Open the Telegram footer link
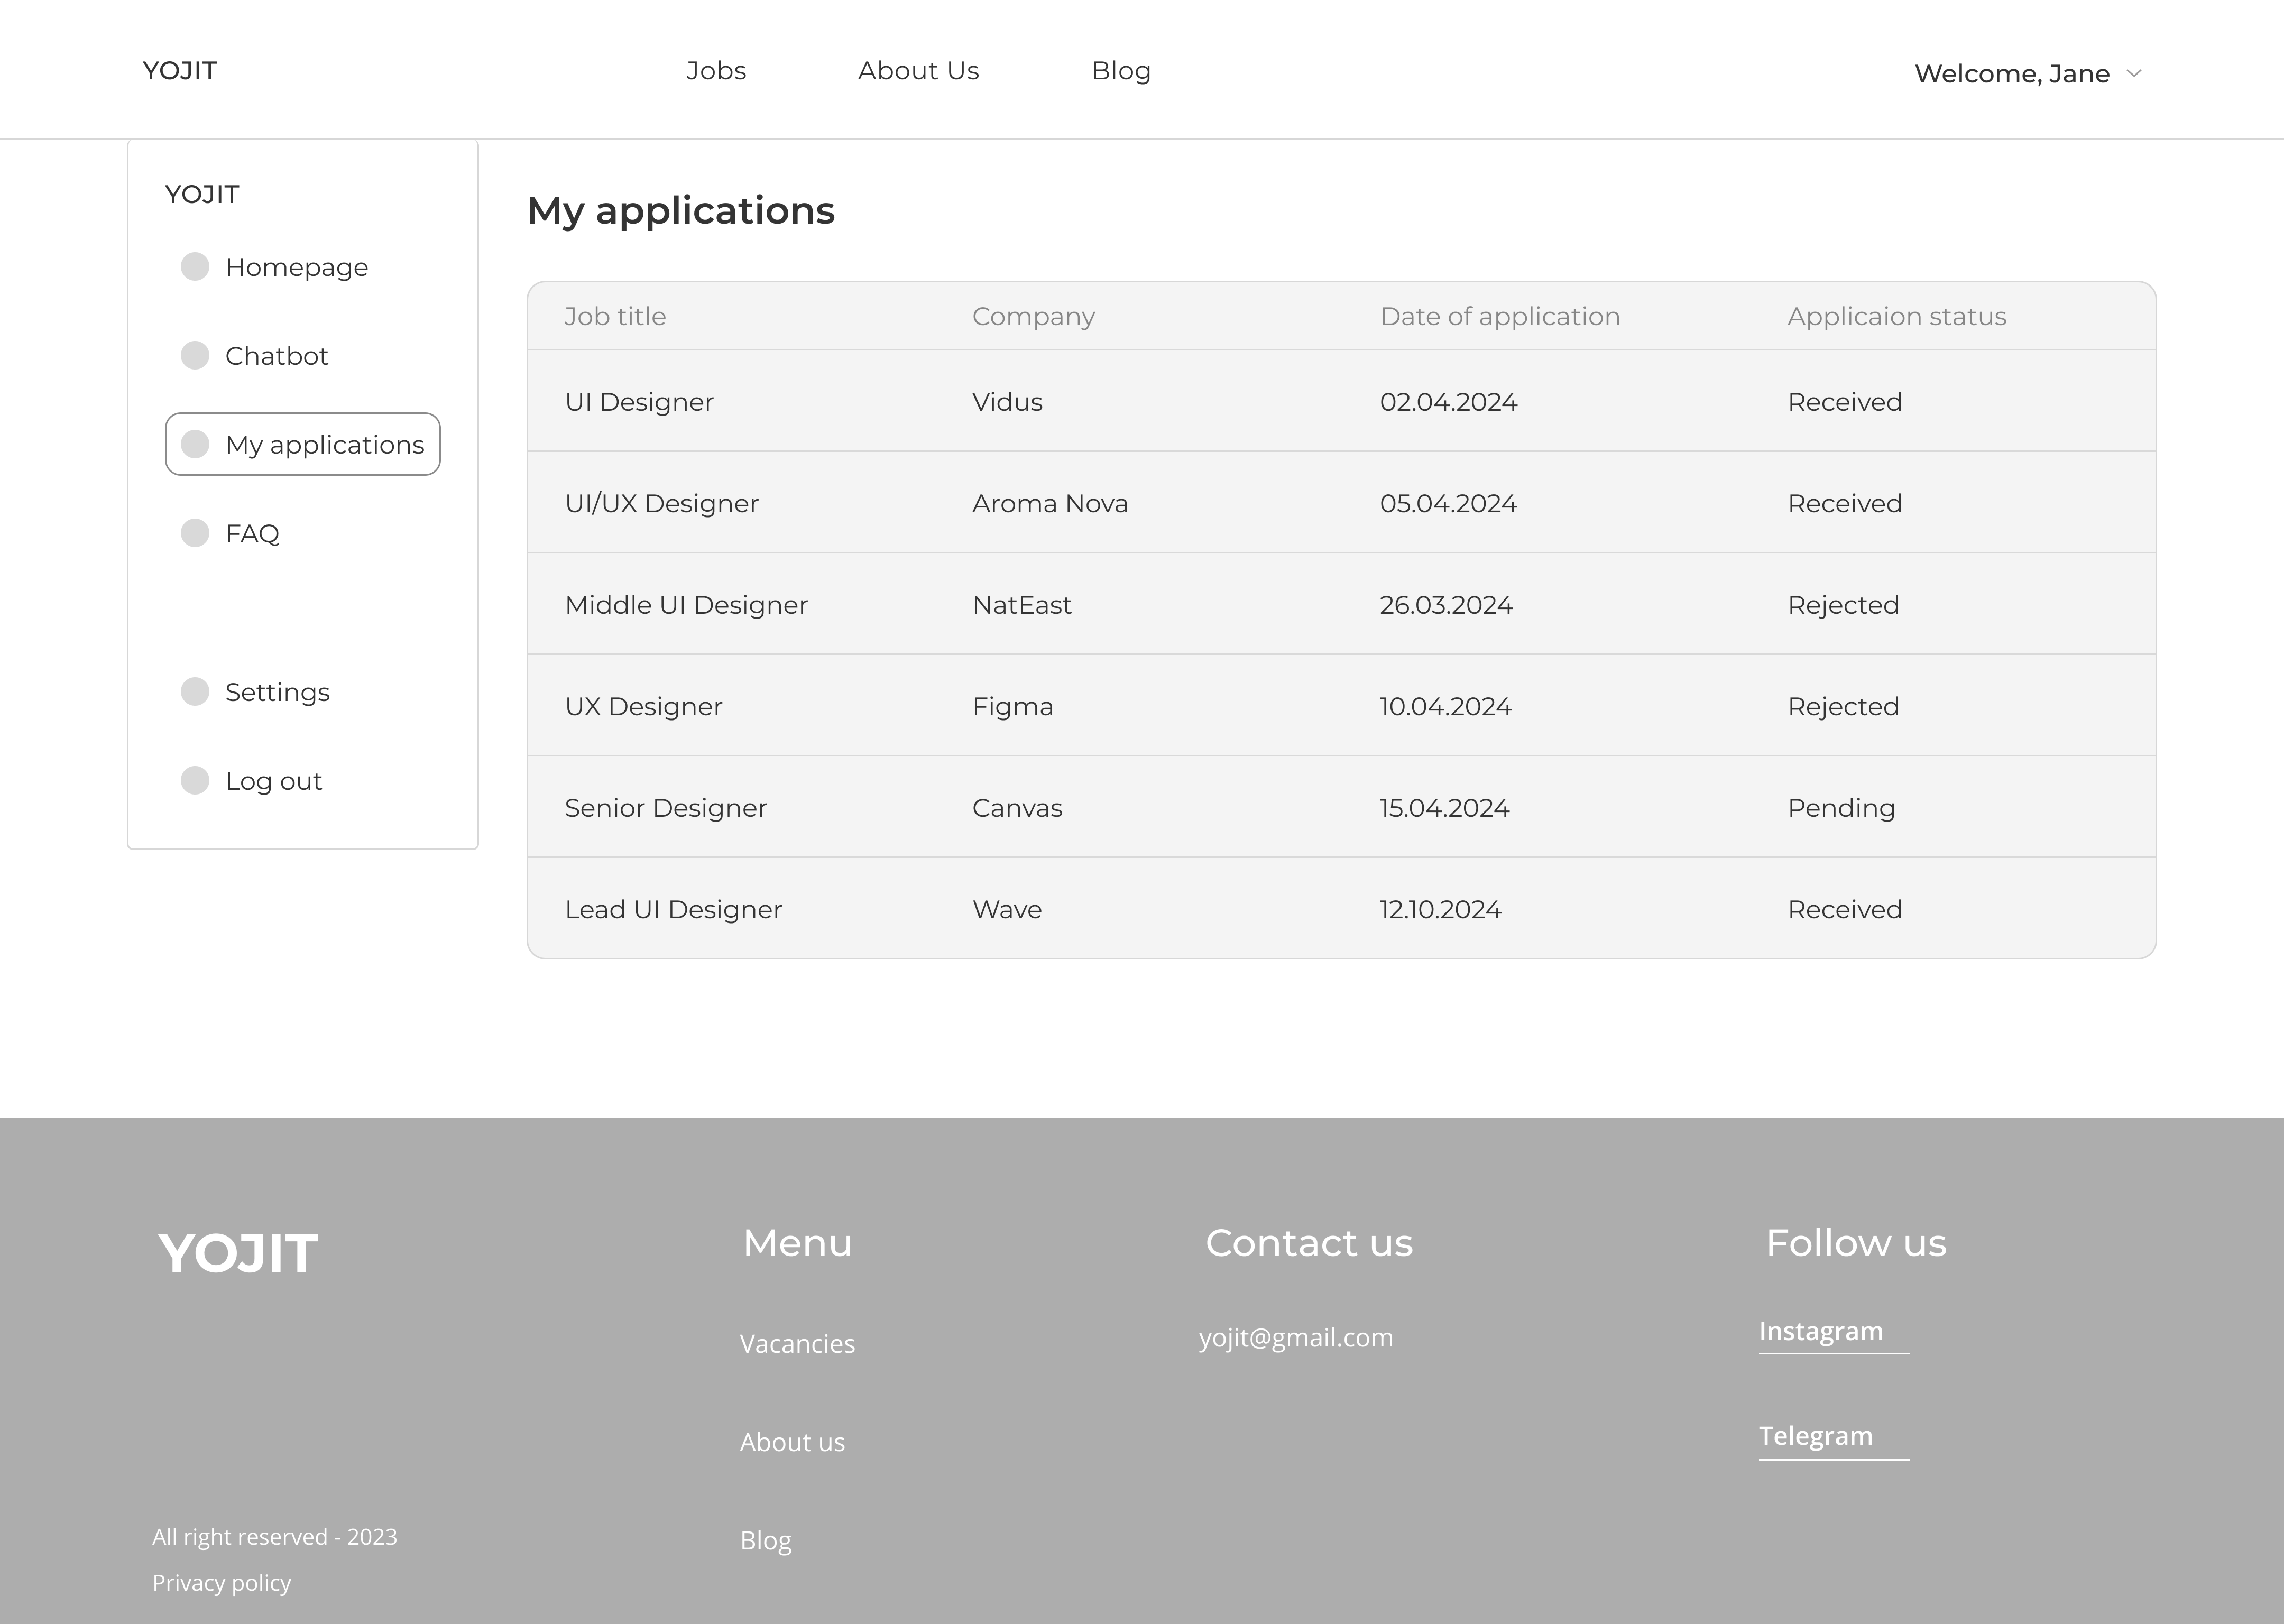The image size is (2284, 1624). pyautogui.click(x=1815, y=1436)
